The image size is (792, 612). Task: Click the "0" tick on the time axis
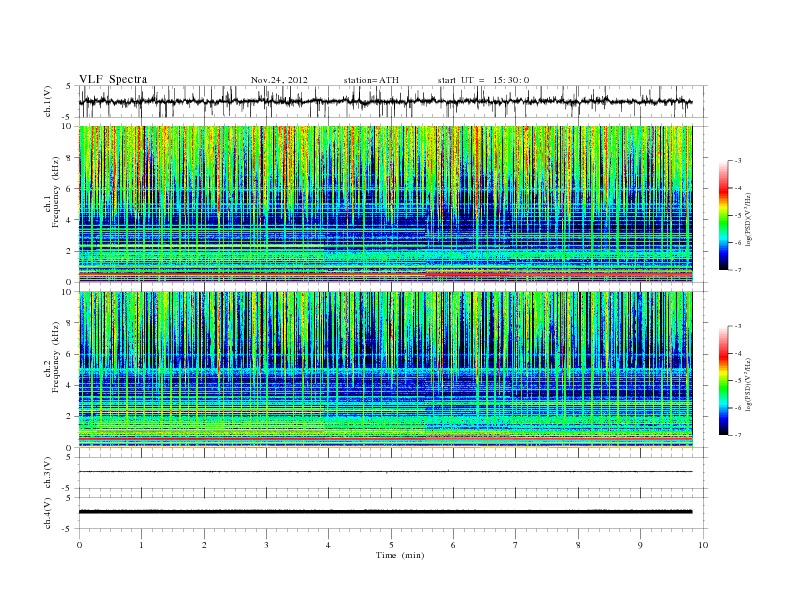(79, 545)
